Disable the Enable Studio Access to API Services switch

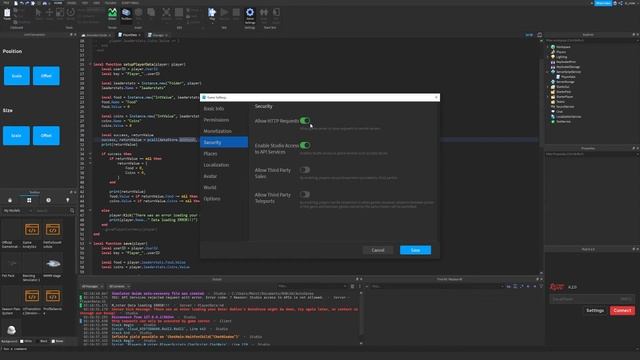[305, 145]
